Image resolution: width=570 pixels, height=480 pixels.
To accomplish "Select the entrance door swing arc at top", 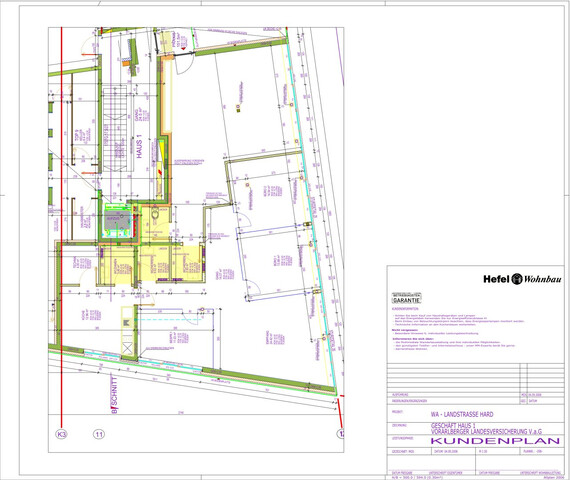I will pos(184,65).
